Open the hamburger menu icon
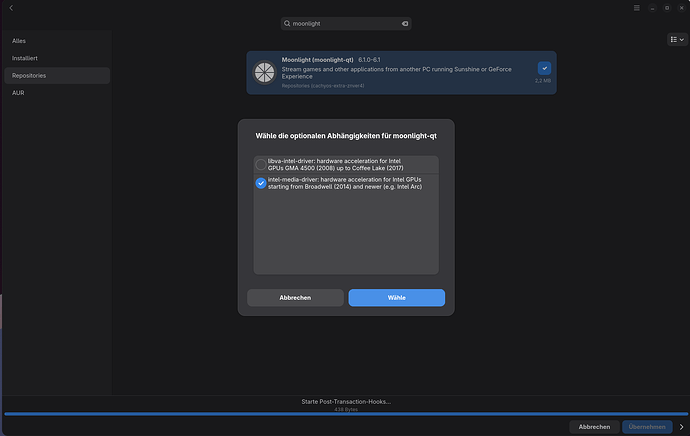The height and width of the screenshot is (436, 690). pyautogui.click(x=636, y=8)
